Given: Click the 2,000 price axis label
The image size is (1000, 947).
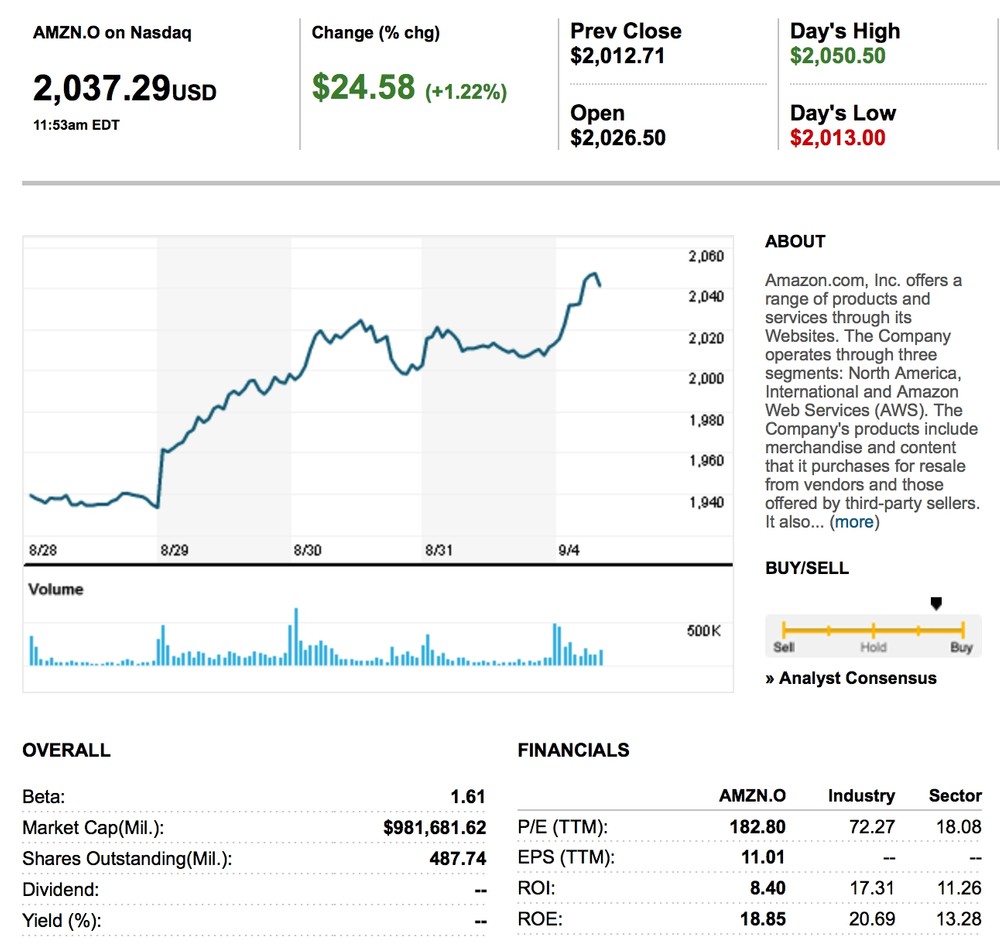Looking at the screenshot, I should [706, 379].
